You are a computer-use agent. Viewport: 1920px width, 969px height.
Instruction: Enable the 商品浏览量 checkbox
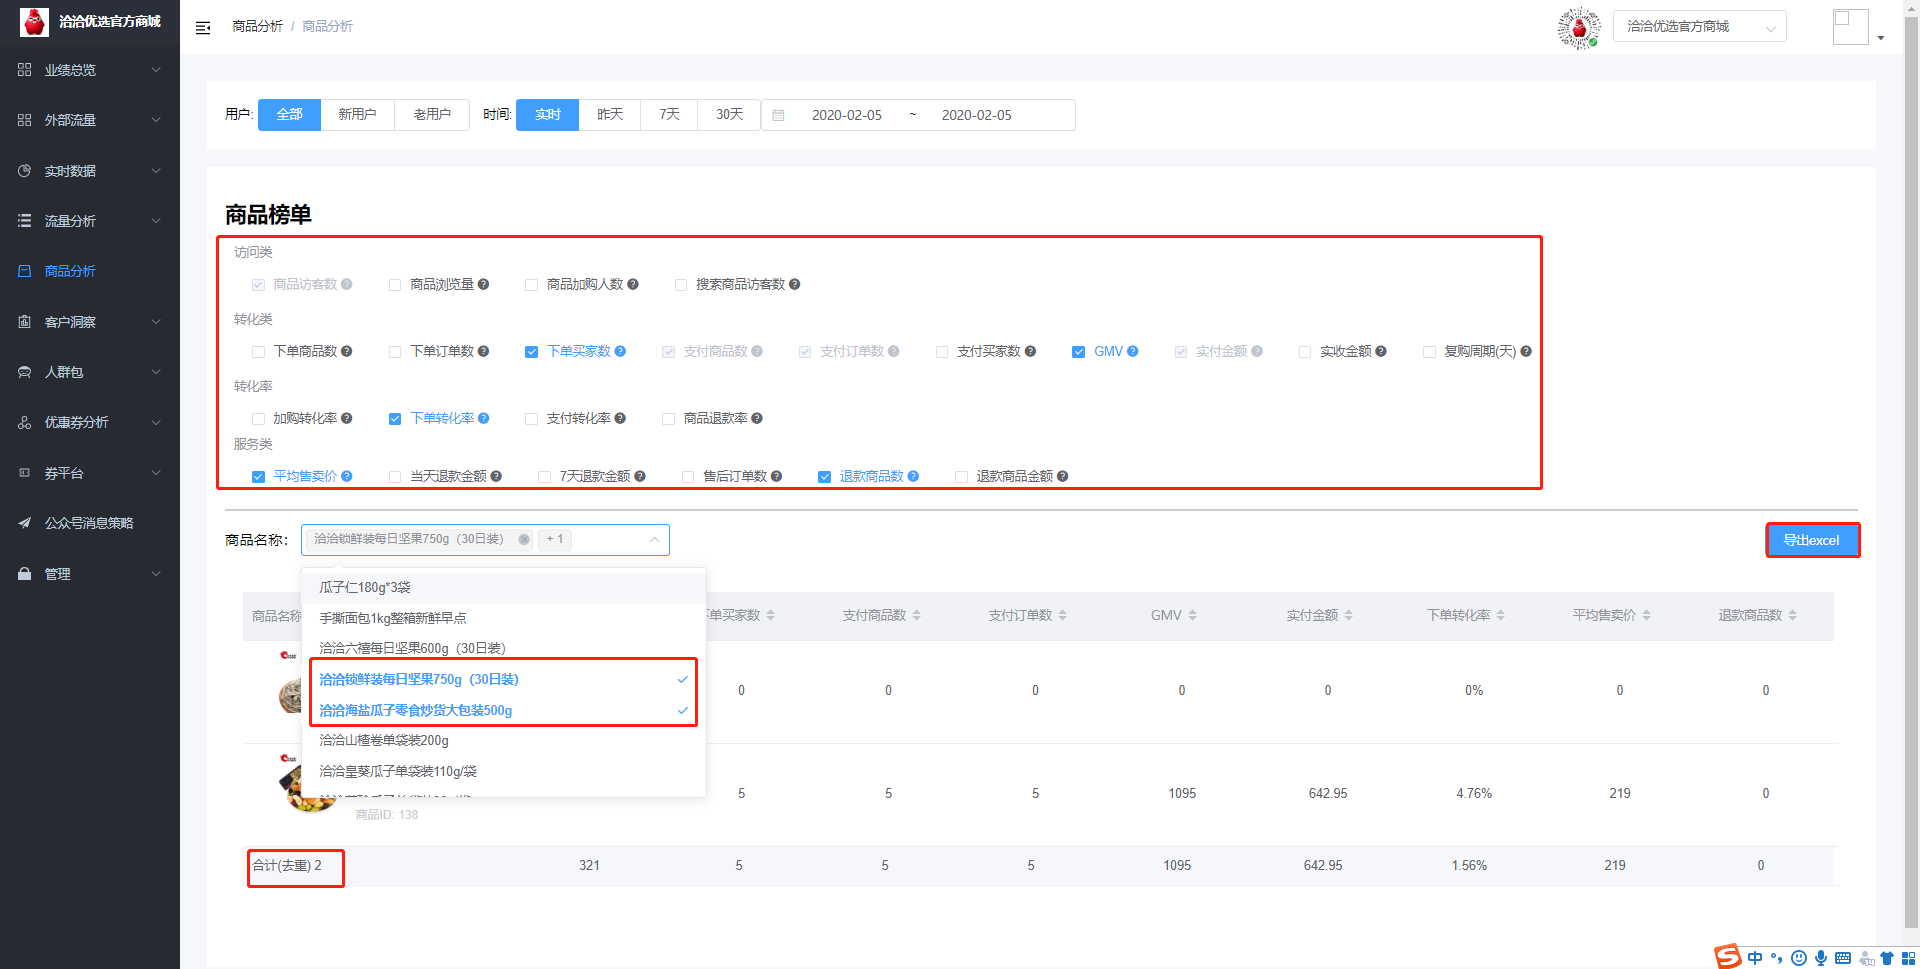[x=395, y=285]
